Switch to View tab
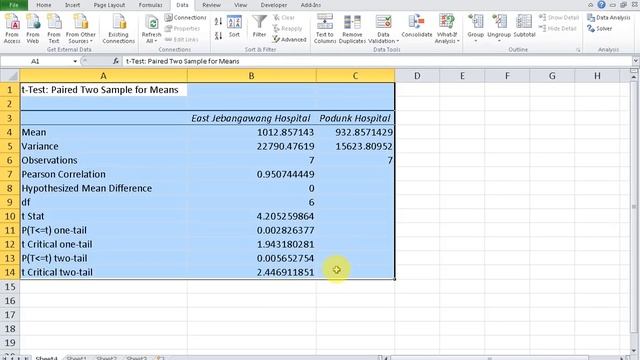 (240, 5)
